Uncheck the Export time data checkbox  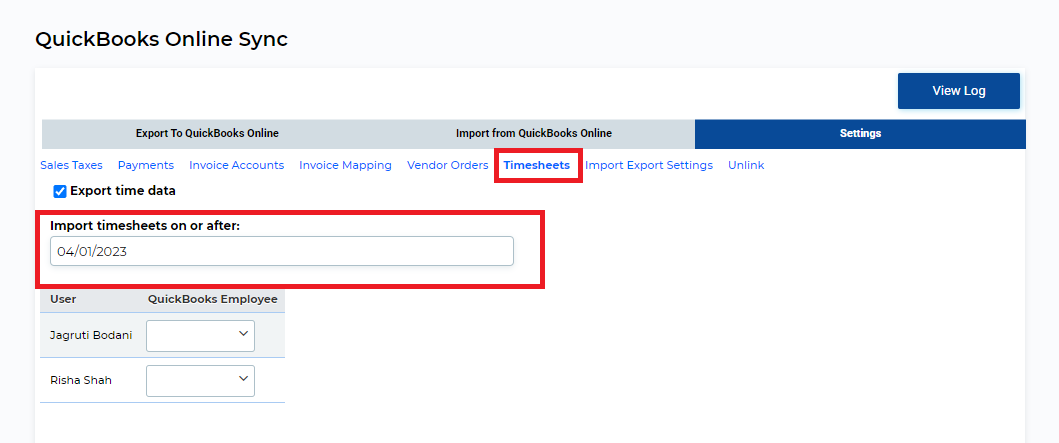[60, 192]
